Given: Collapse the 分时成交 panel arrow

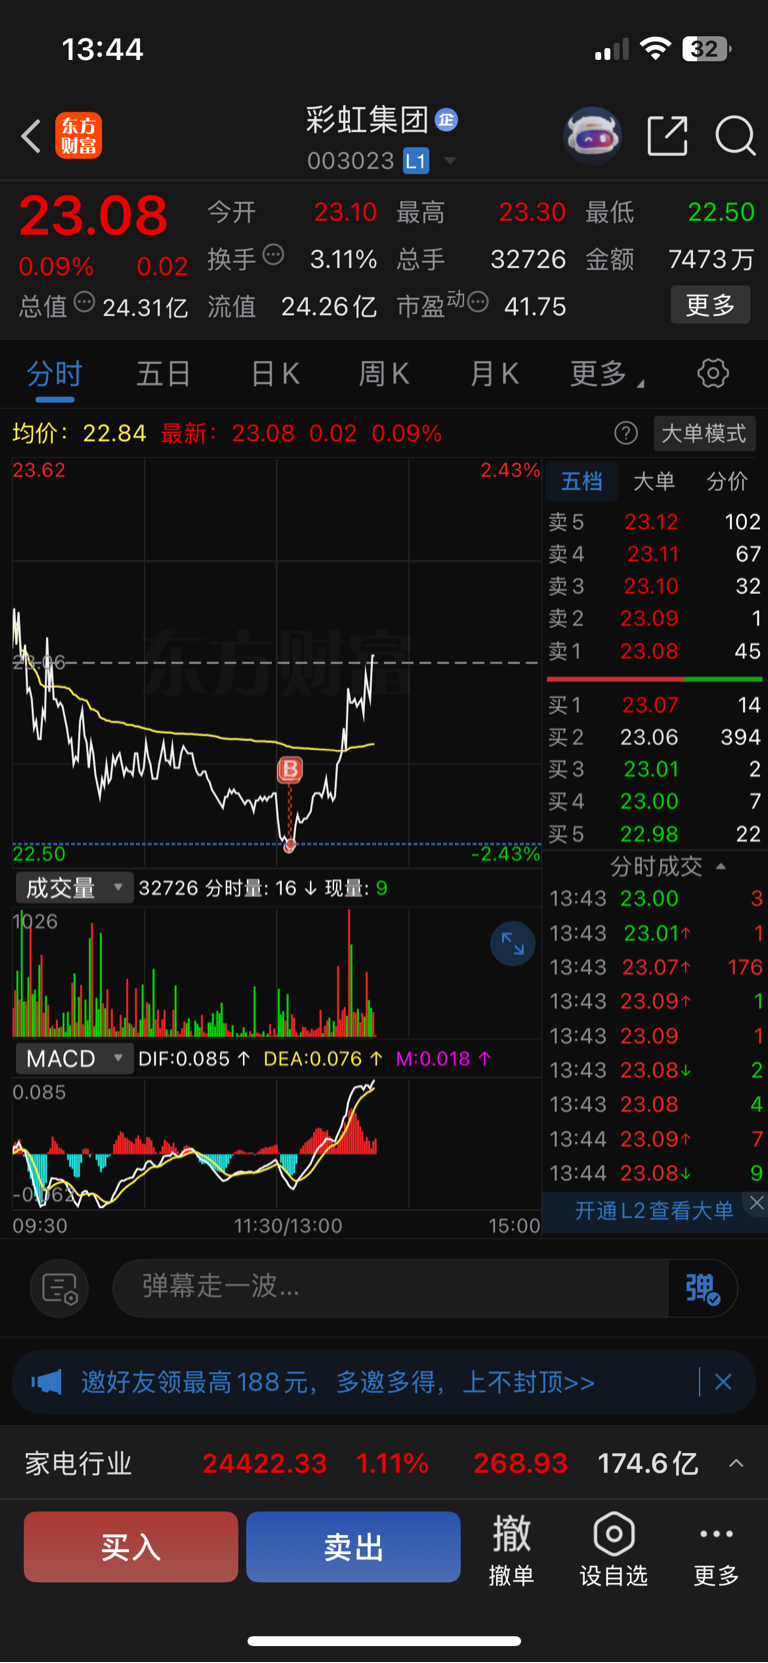Looking at the screenshot, I should pyautogui.click(x=721, y=866).
